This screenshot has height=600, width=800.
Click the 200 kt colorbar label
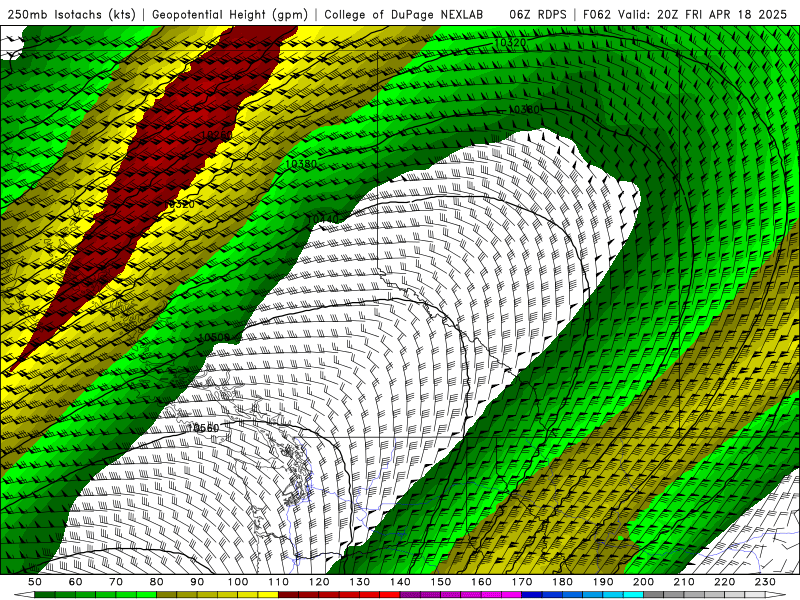pyautogui.click(x=644, y=582)
